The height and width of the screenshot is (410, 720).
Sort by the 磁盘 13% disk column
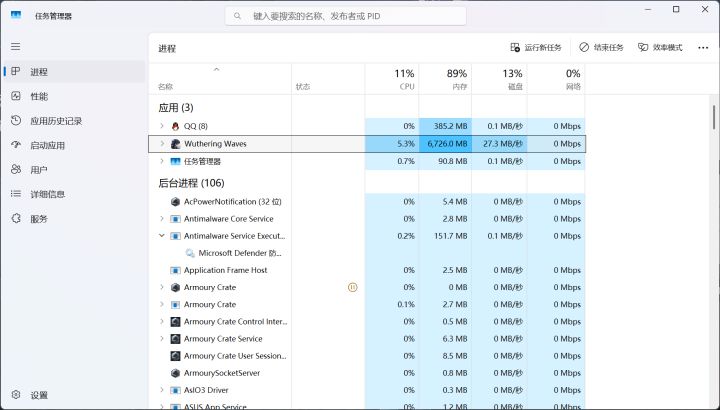point(500,79)
